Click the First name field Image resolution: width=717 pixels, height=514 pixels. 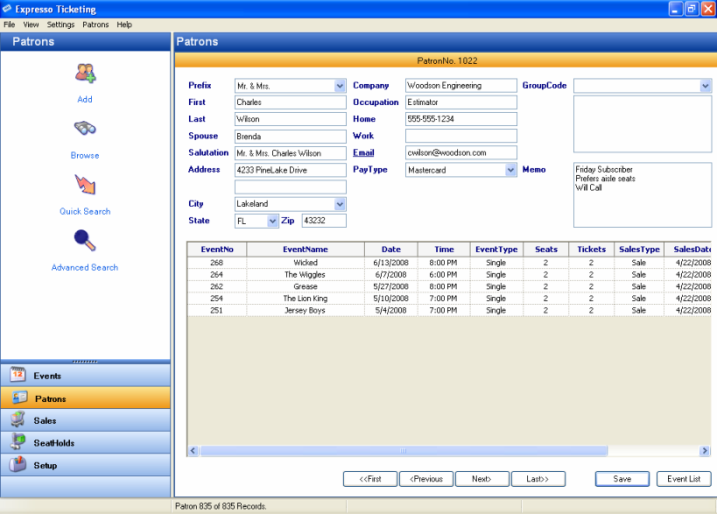tap(290, 102)
